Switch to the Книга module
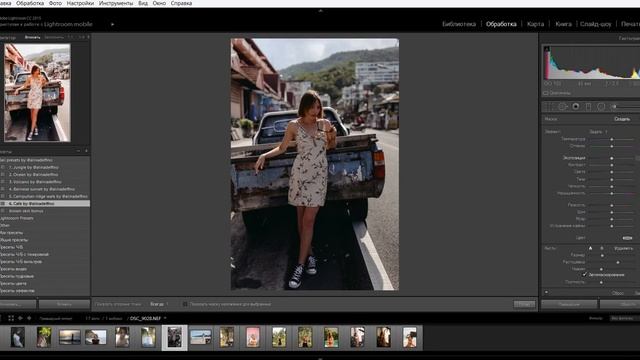 click(563, 24)
